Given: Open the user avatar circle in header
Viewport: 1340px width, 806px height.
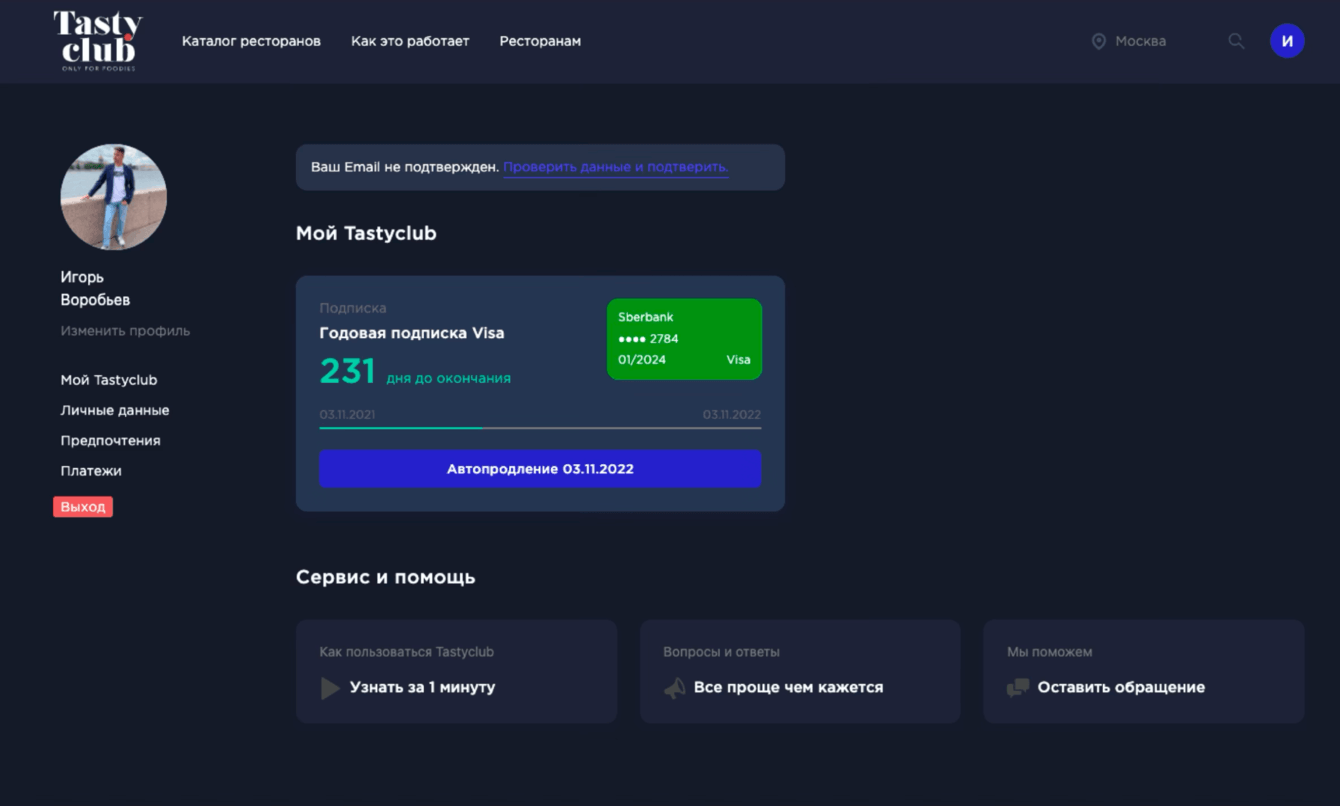Looking at the screenshot, I should (1287, 41).
